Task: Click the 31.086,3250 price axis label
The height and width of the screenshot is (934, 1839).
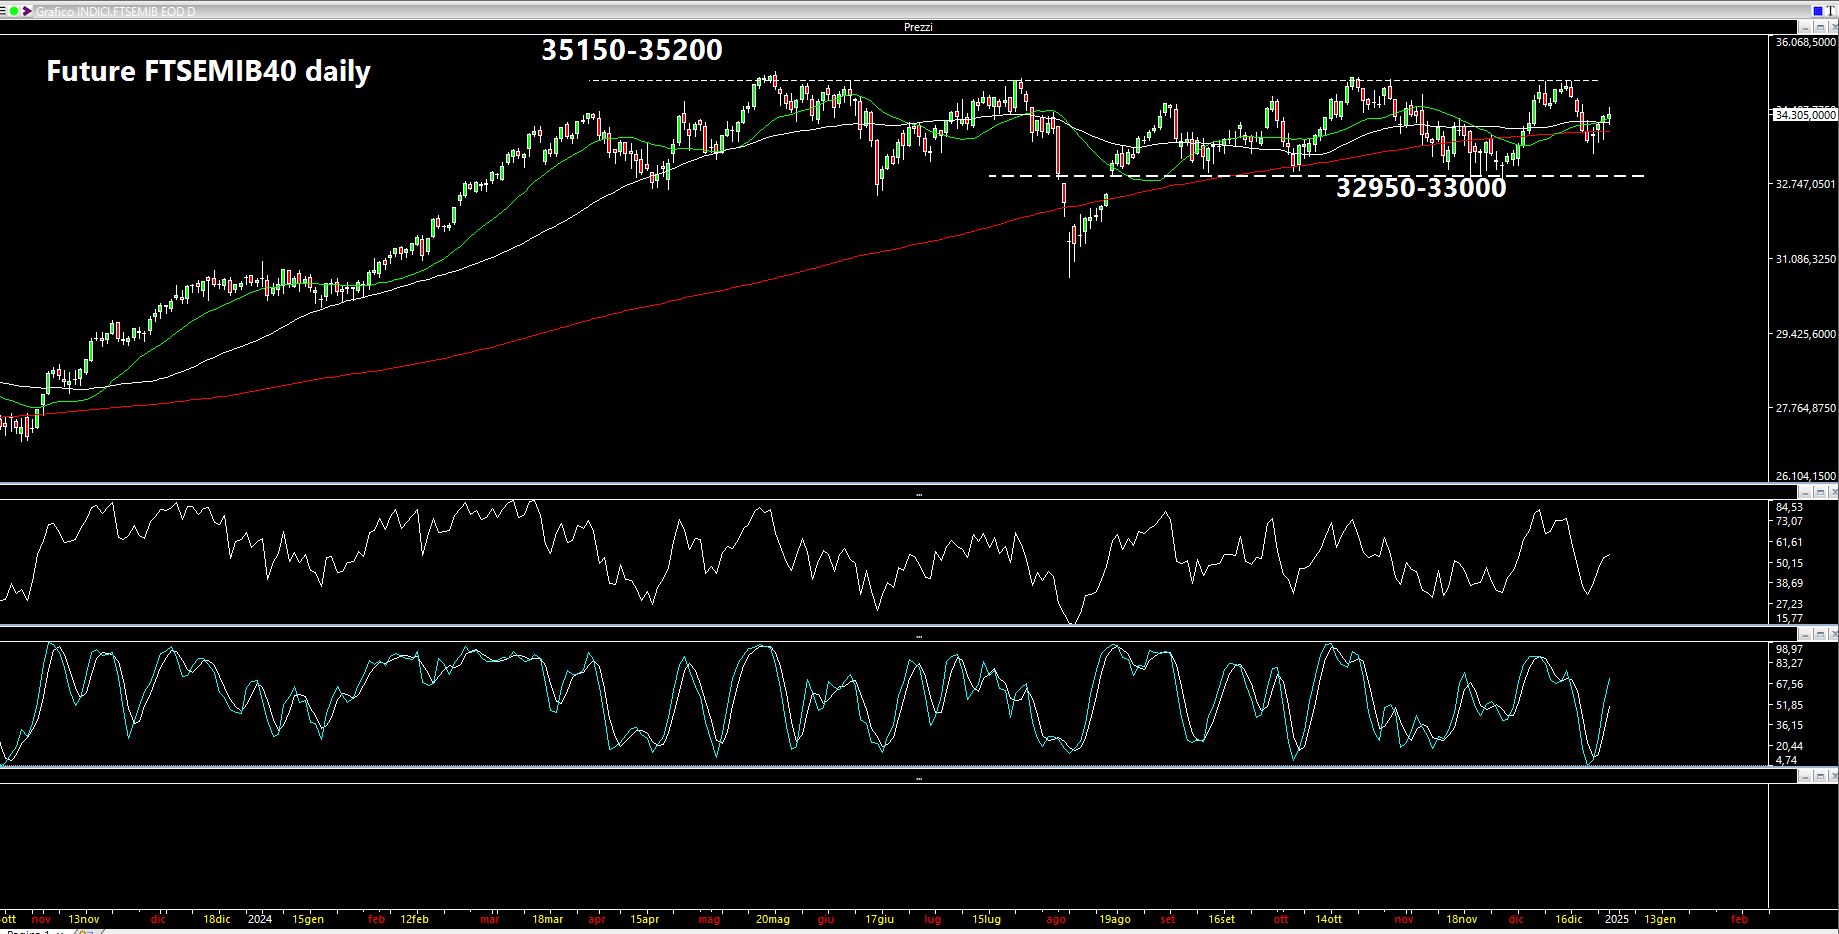Action: click(x=1806, y=259)
